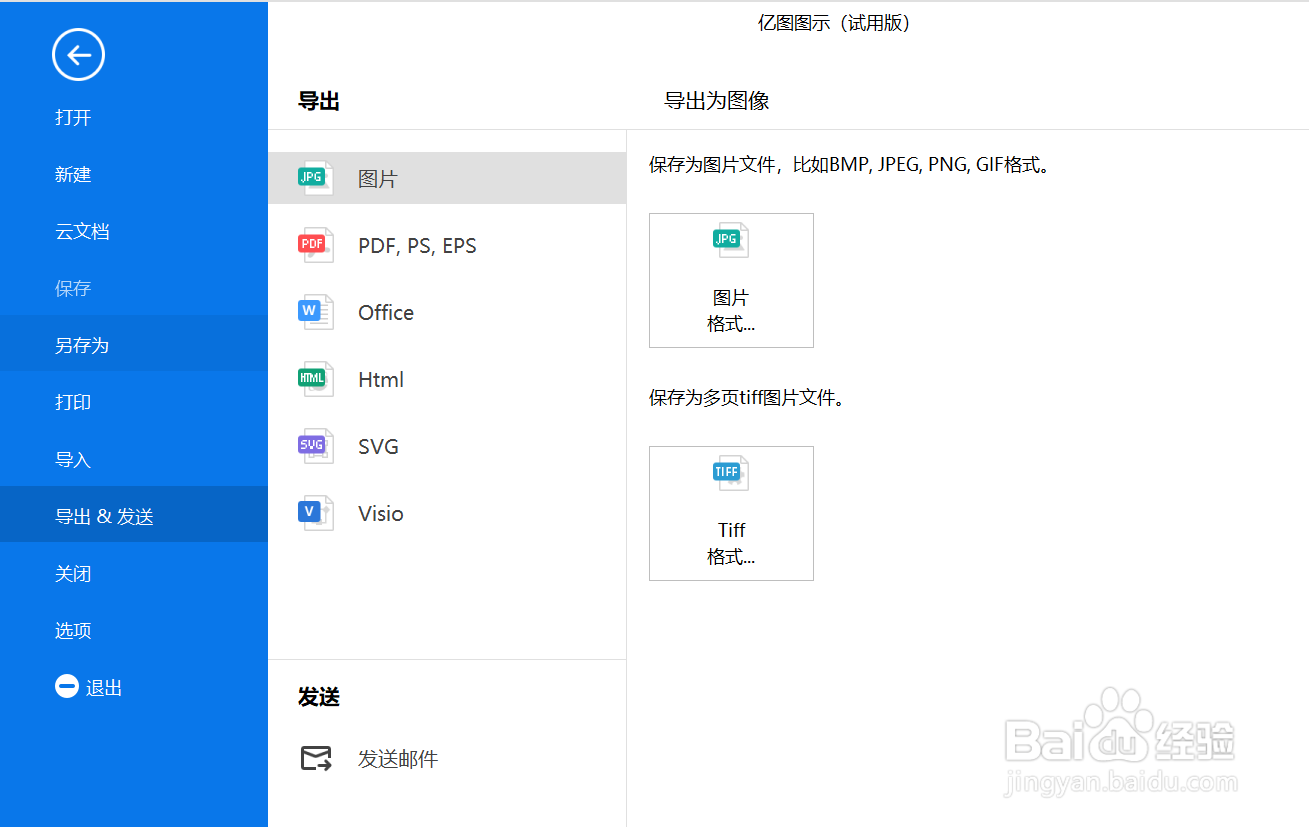Open the PDF, PS, EPS export option
Viewport: 1309px width, 827px height.
pyautogui.click(x=314, y=244)
